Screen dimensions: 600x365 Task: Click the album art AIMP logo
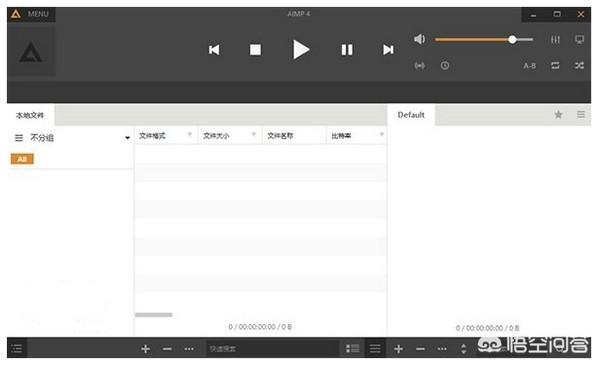pyautogui.click(x=31, y=52)
